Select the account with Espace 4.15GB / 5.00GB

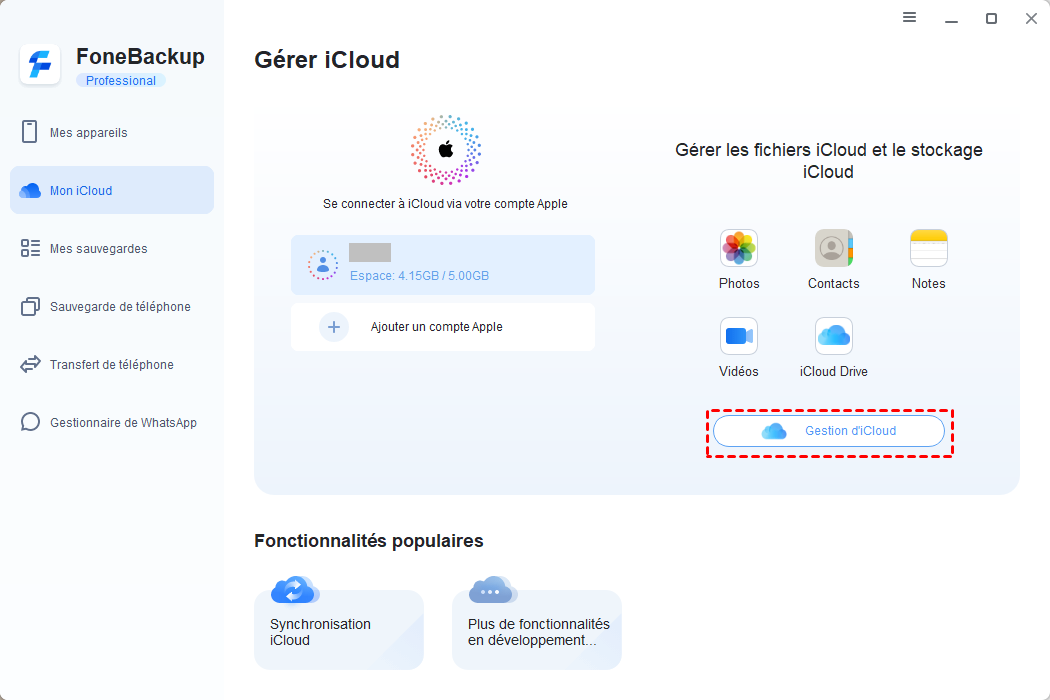click(443, 265)
